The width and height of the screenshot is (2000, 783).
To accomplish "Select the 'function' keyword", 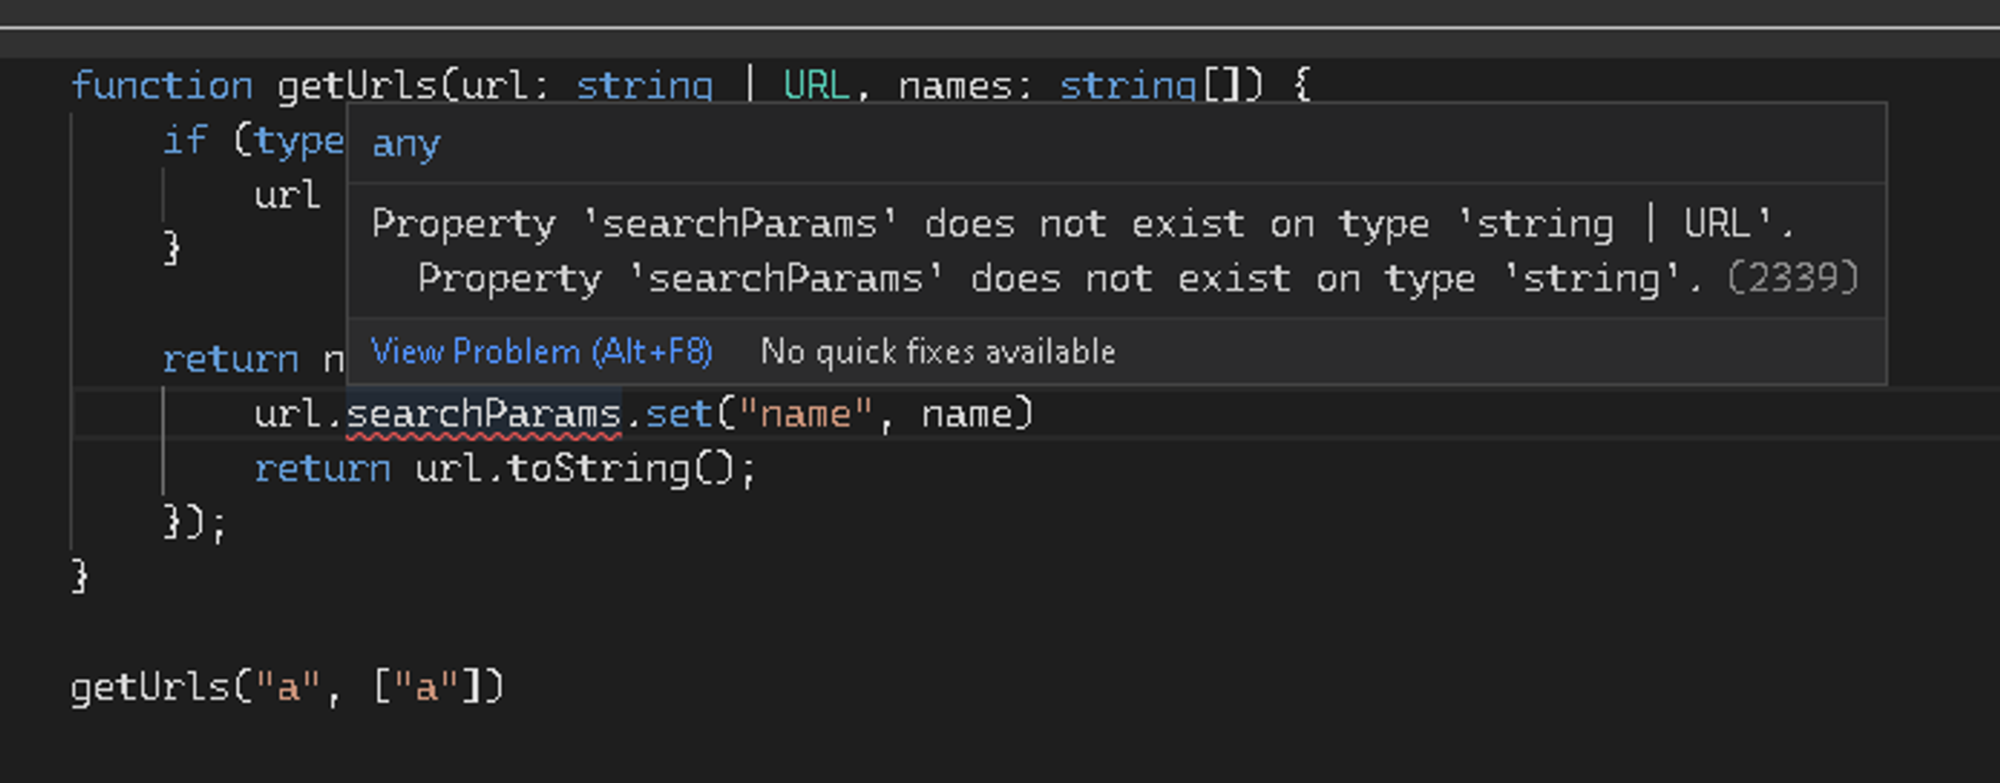I will [162, 86].
